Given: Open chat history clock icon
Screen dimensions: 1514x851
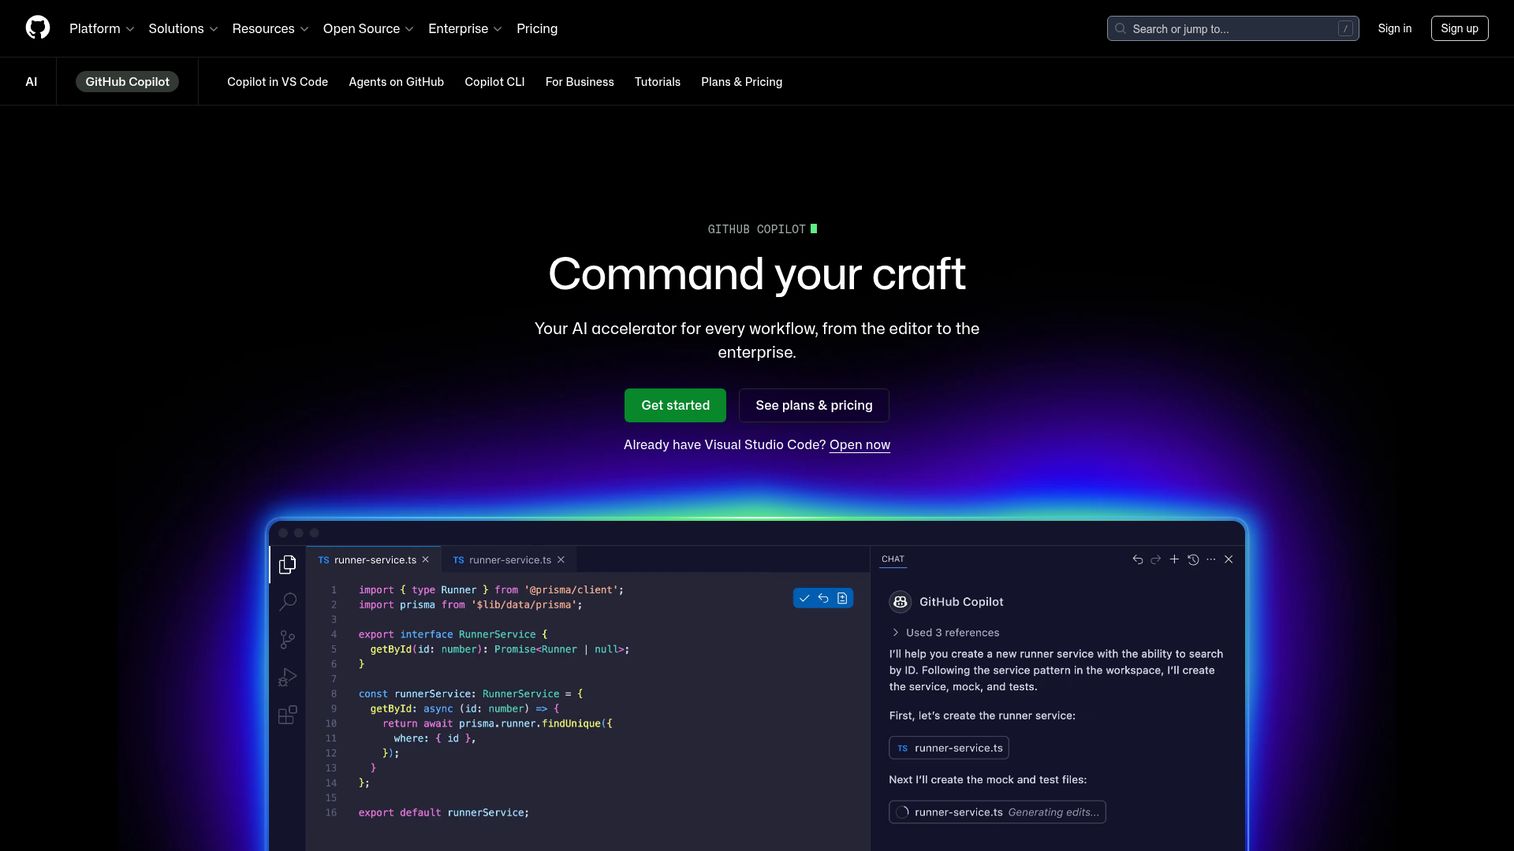Looking at the screenshot, I should [1193, 559].
